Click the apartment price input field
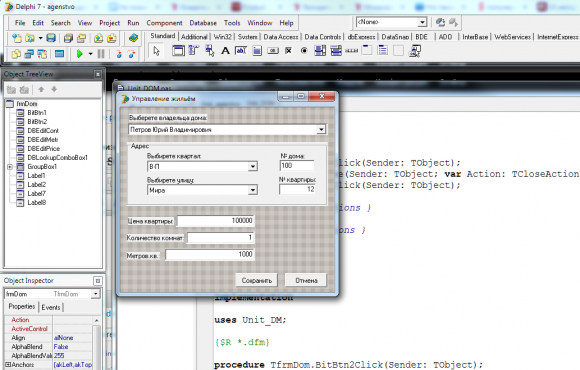Screen dimensions: 580x370 pos(216,221)
